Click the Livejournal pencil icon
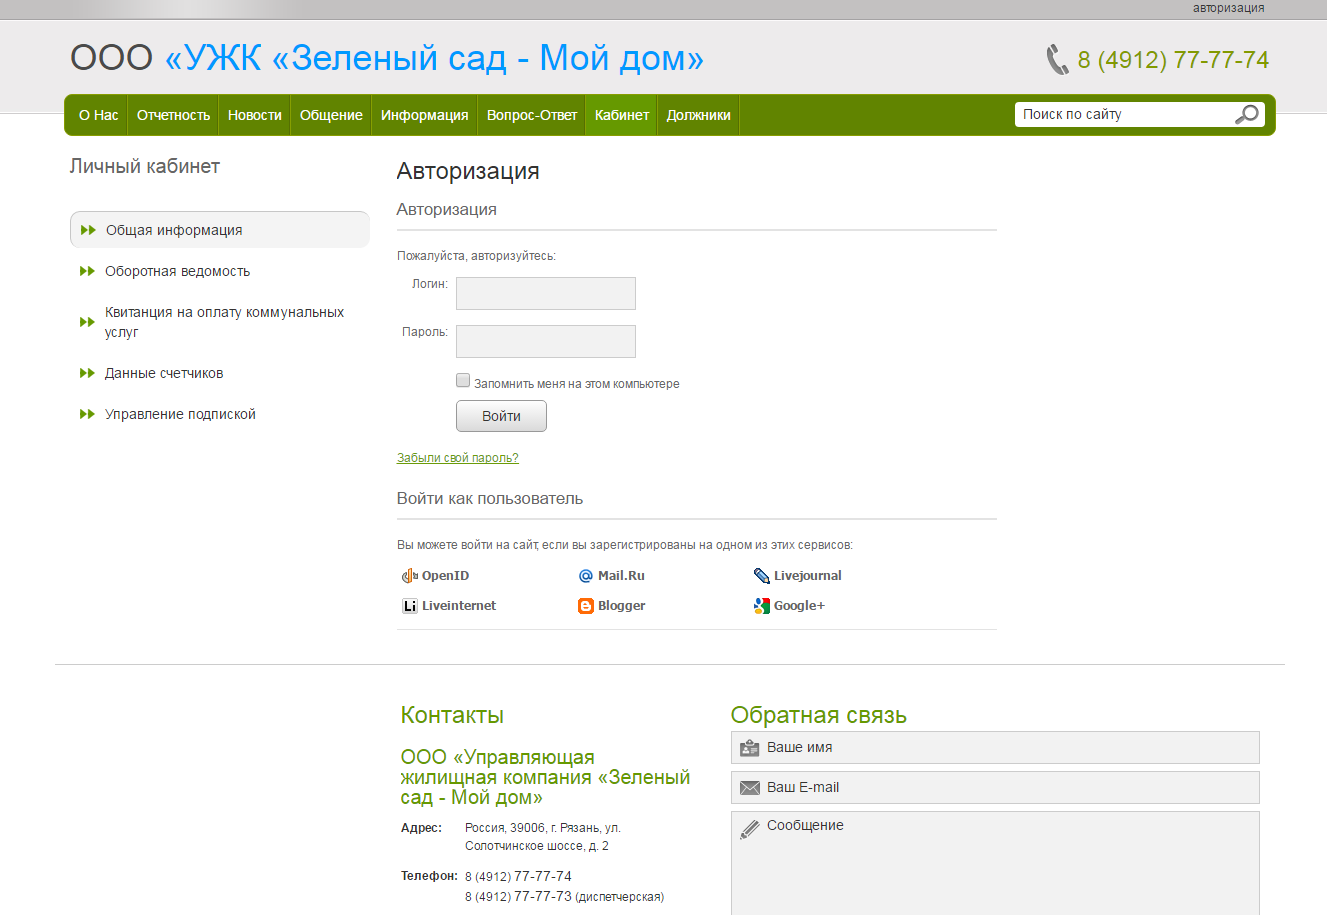1327x915 pixels. [762, 576]
